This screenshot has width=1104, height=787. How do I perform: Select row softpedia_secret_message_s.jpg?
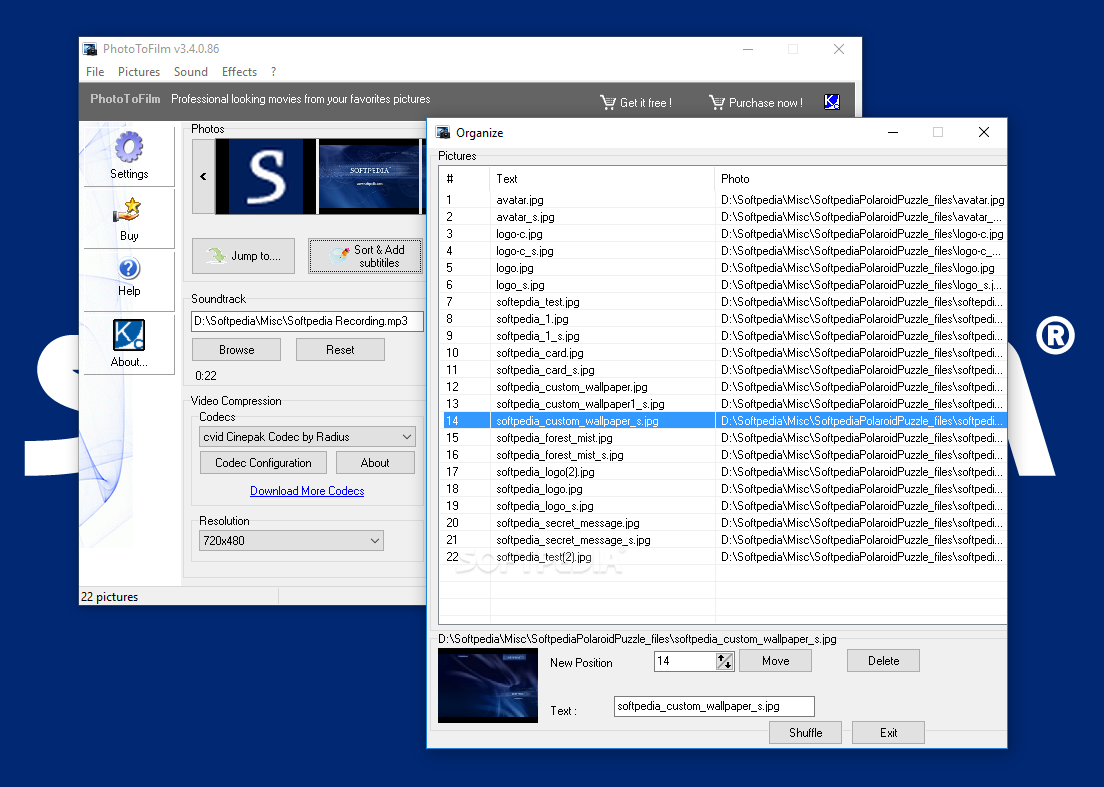722,540
